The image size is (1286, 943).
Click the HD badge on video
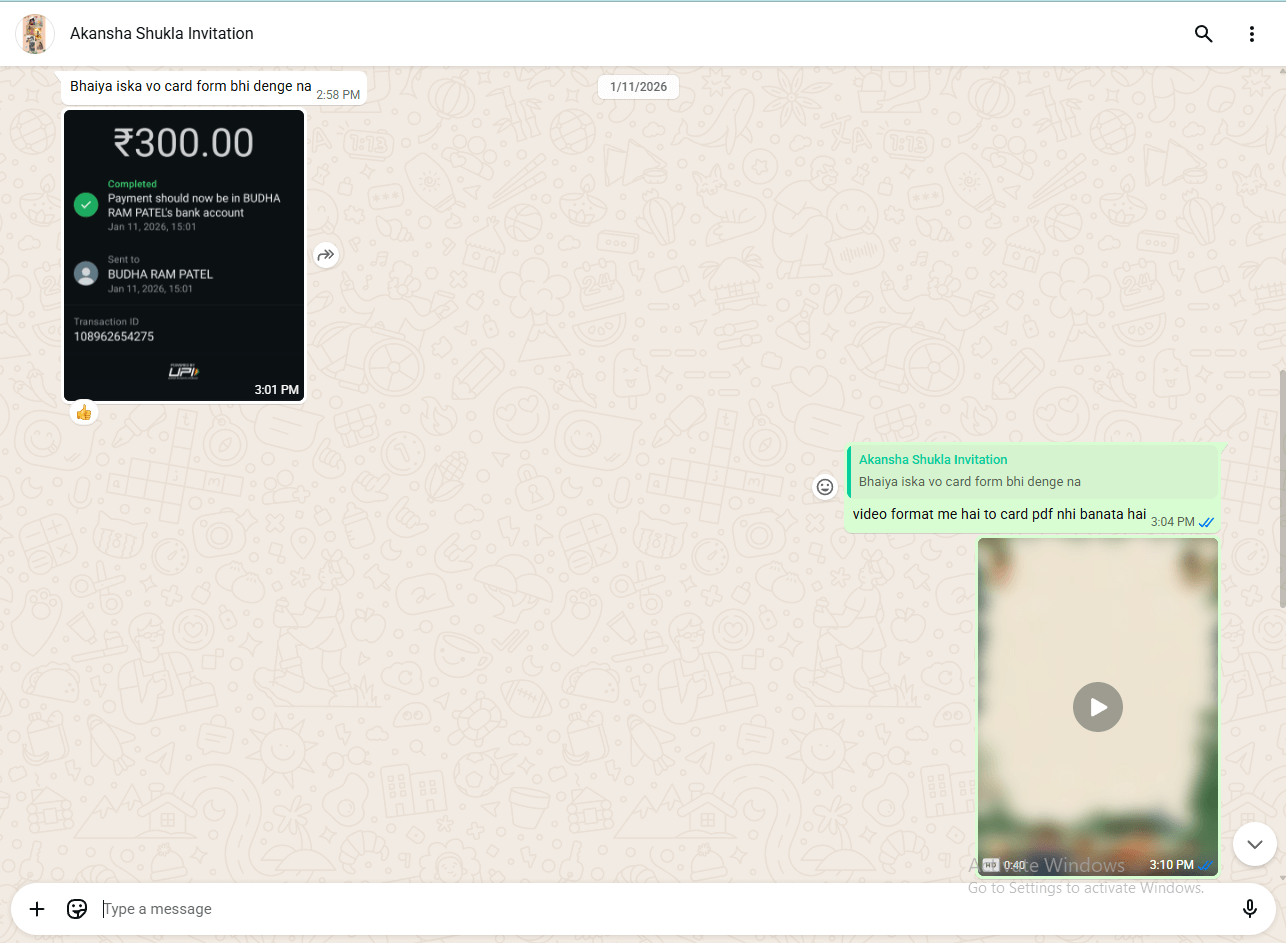(990, 865)
